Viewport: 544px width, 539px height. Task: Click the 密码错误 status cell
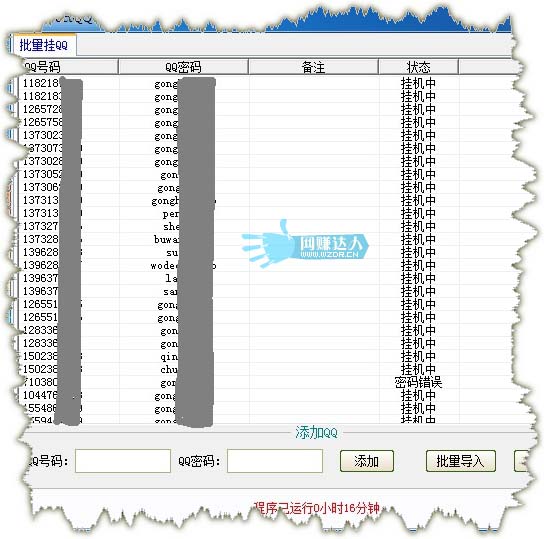418,383
